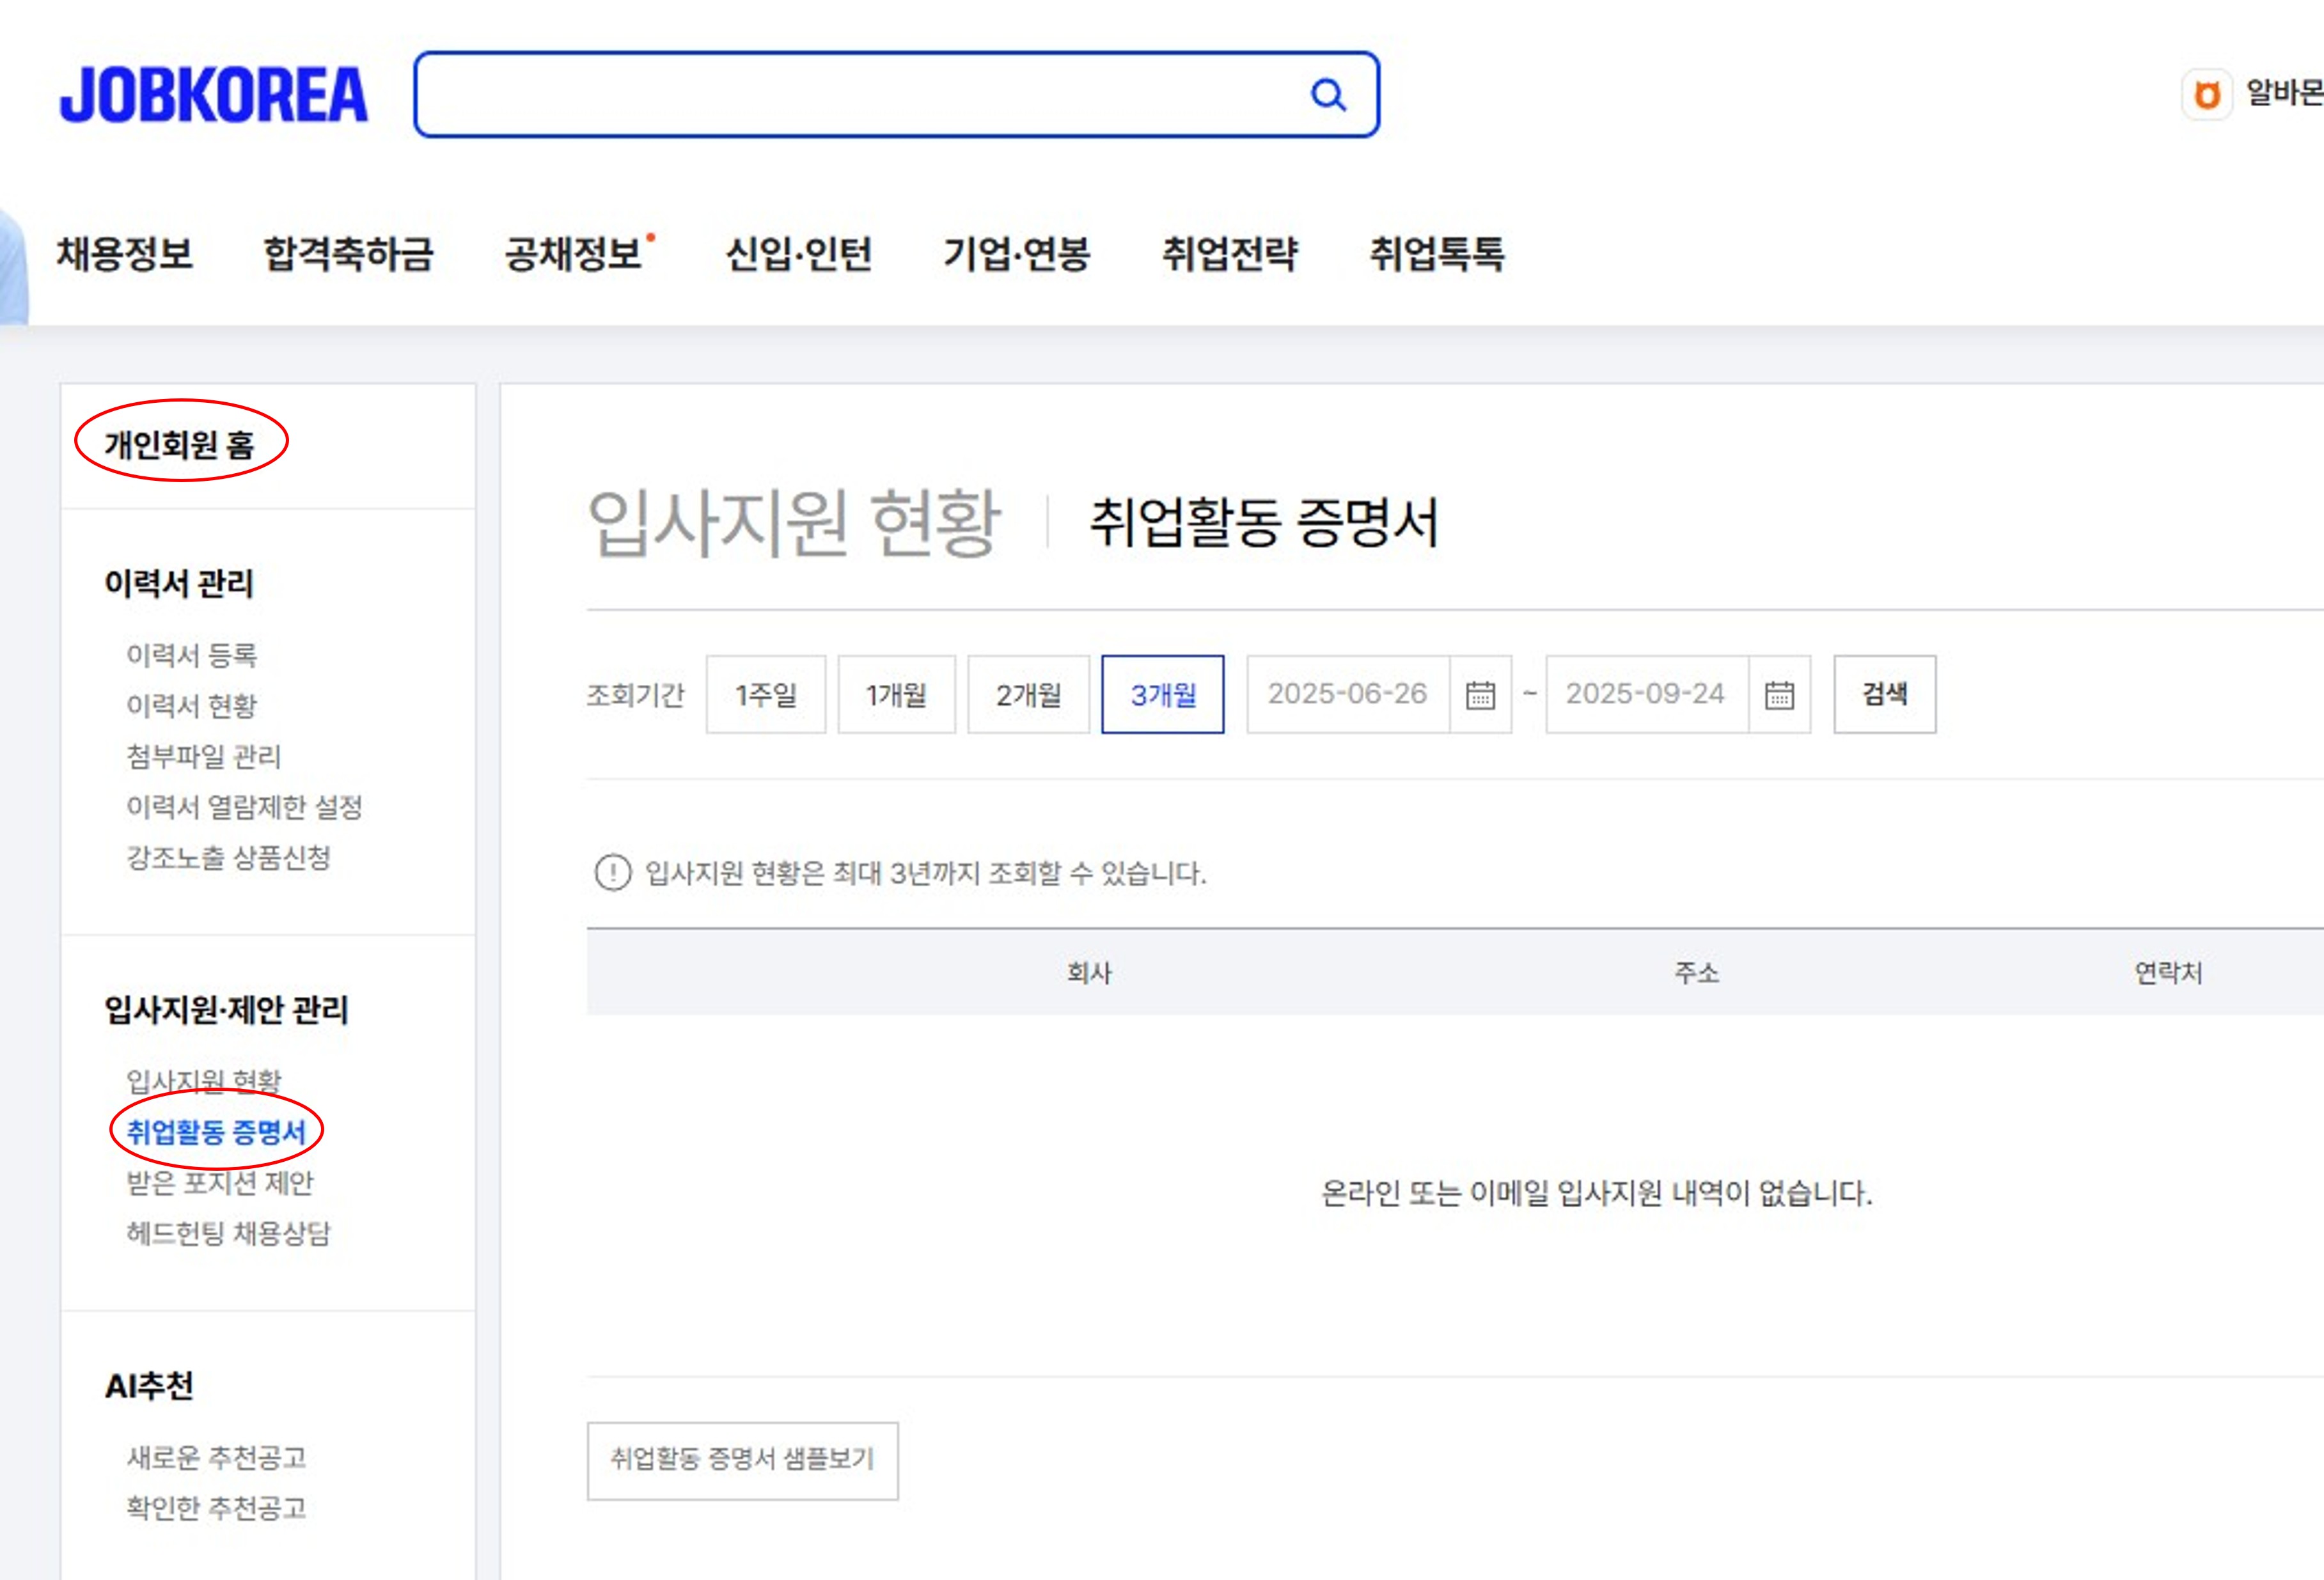This screenshot has width=2324, height=1580.
Task: Click the start date 2025-06-26 field
Action: tap(1347, 695)
